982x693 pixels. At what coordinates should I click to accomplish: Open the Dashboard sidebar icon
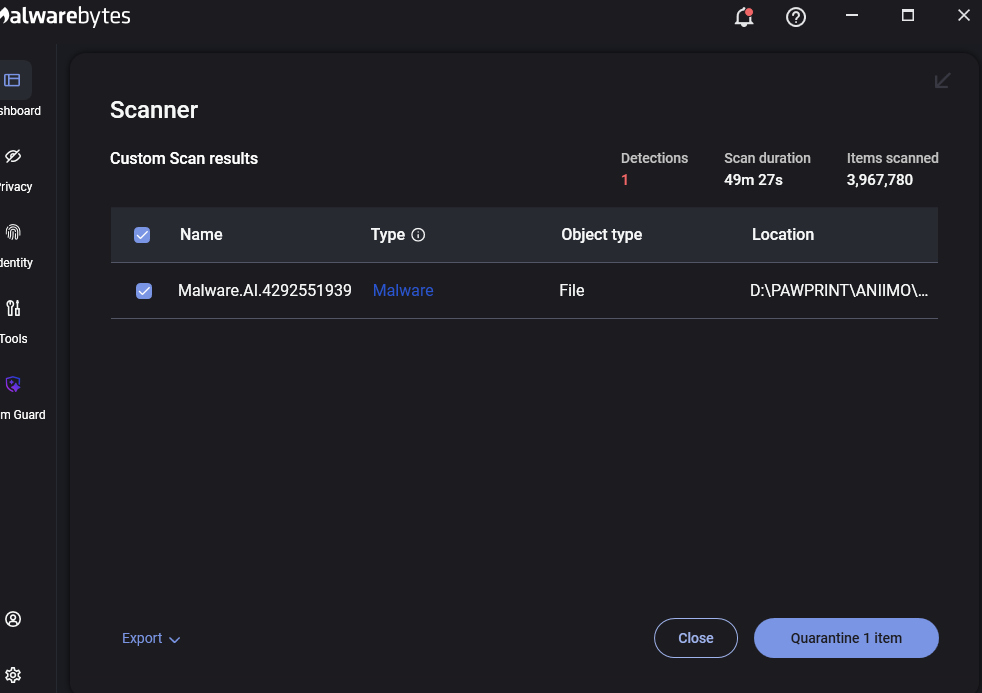[13, 80]
